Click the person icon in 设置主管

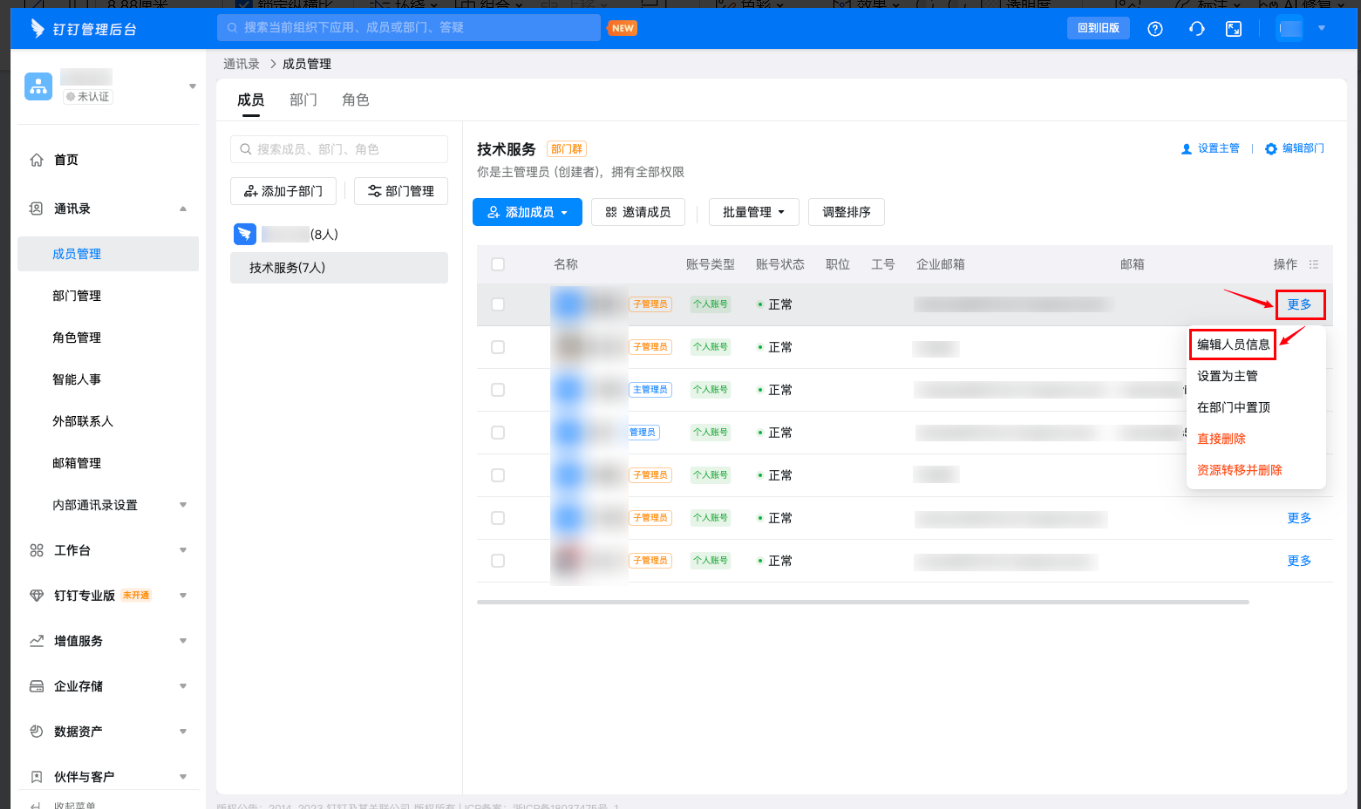point(1187,148)
